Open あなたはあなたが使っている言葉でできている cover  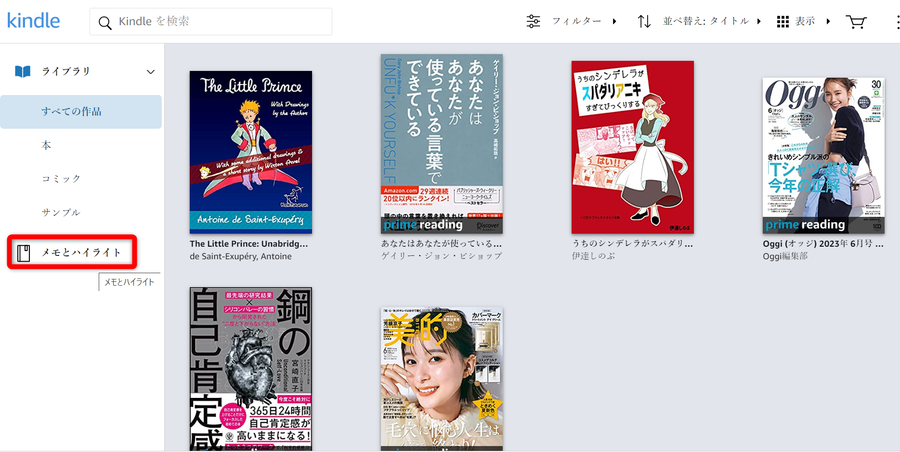point(441,144)
